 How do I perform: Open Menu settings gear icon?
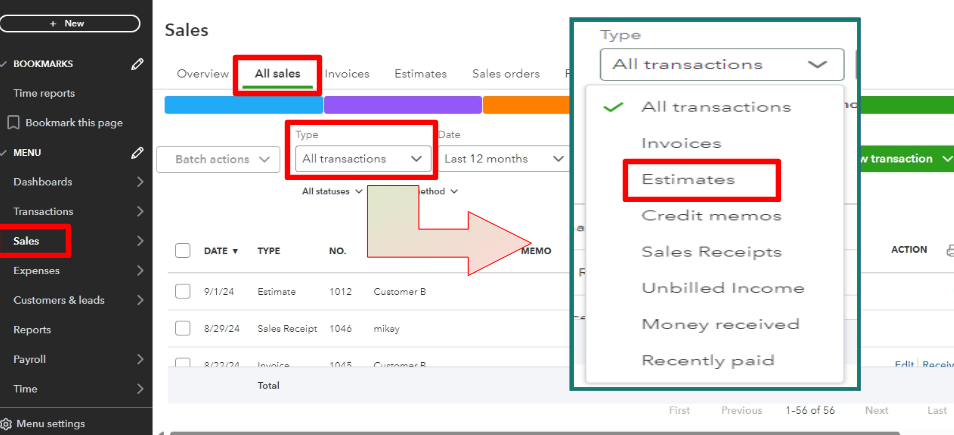click(7, 423)
